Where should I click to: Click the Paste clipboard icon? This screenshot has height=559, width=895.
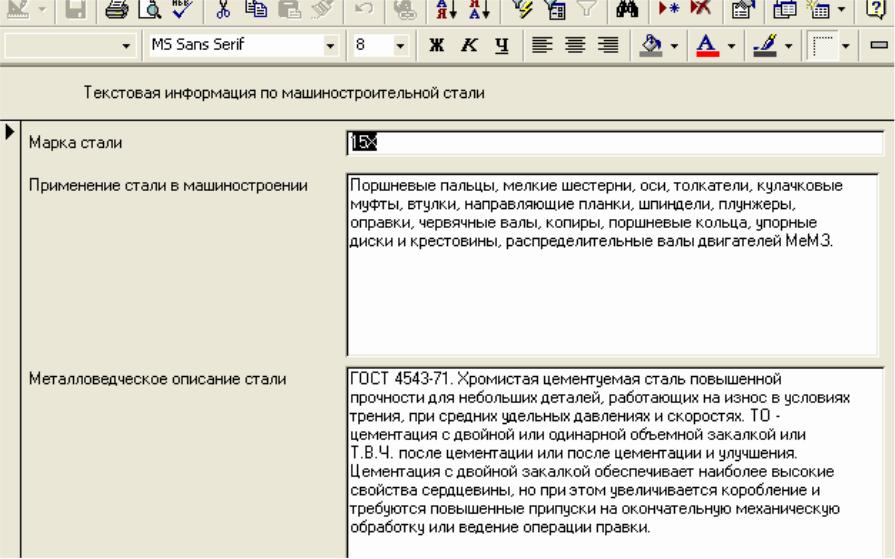289,9
